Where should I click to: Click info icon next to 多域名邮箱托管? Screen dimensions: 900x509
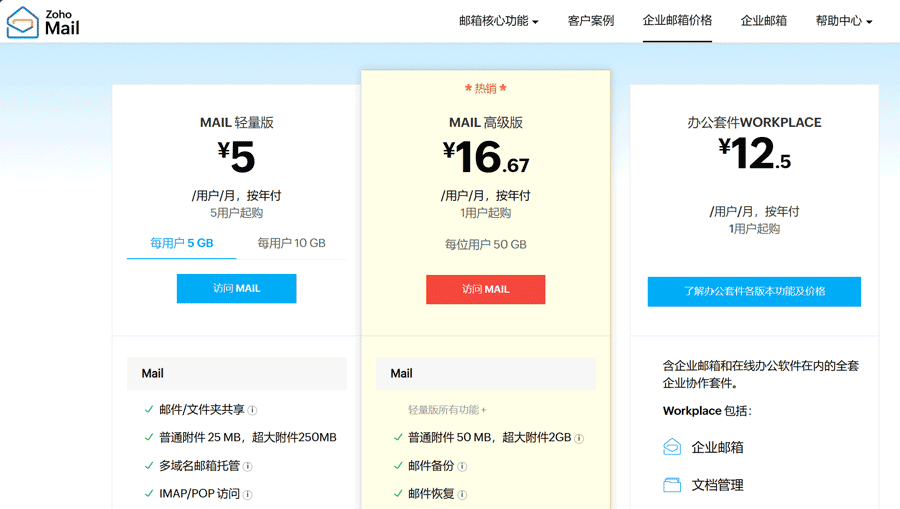247,467
